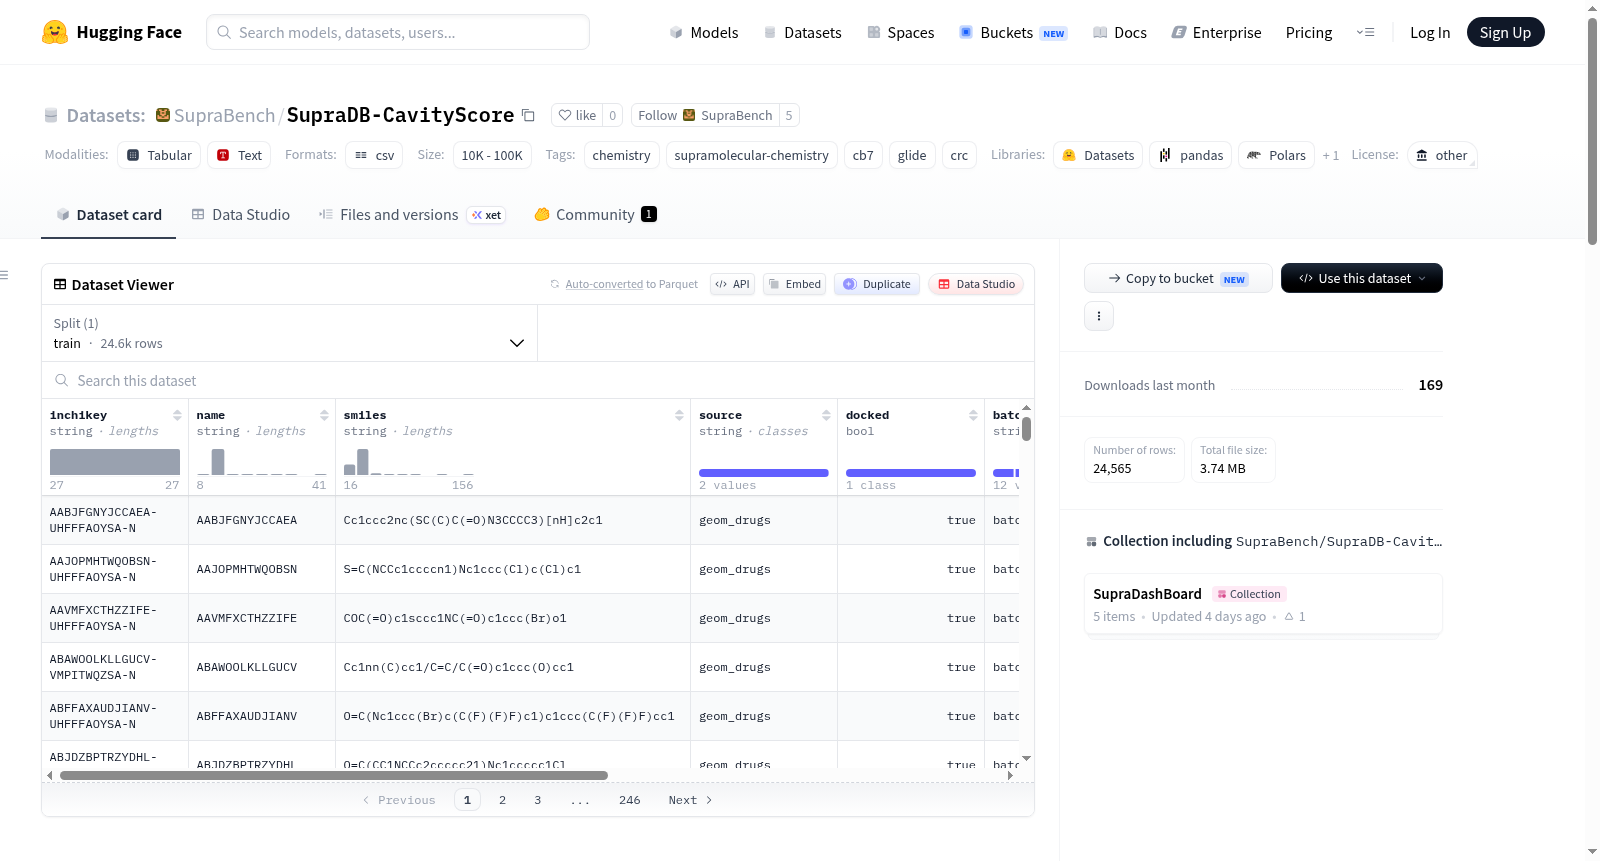Image resolution: width=1600 pixels, height=861 pixels.
Task: Copy the dataset name with the copy icon
Action: 528,116
